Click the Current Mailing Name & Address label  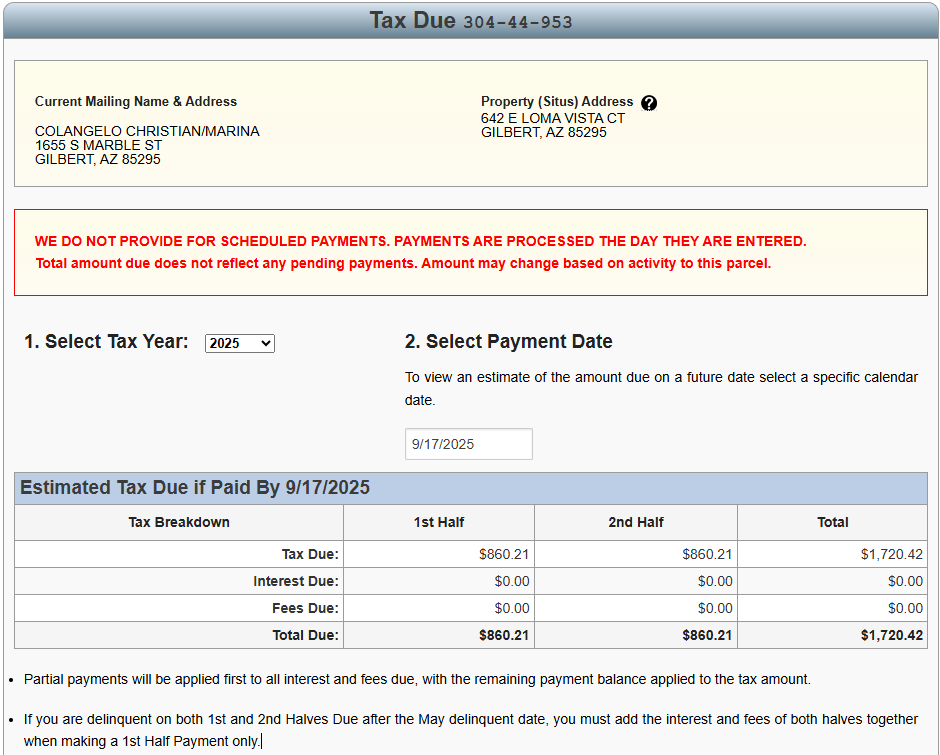(x=136, y=101)
